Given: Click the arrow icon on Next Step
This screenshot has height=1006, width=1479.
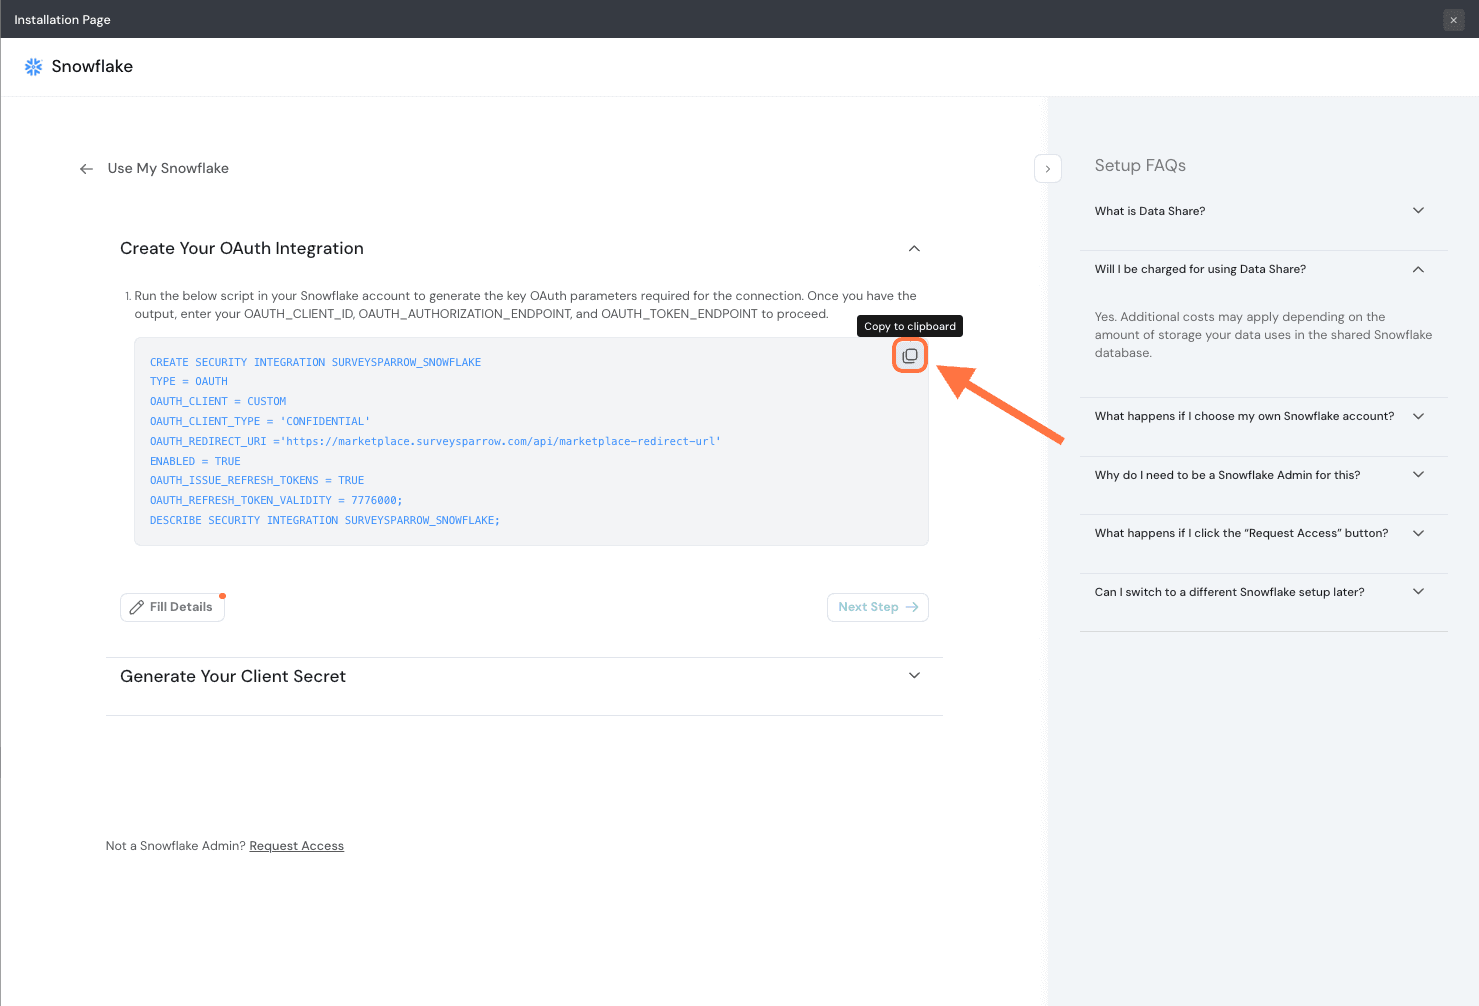Looking at the screenshot, I should [912, 607].
